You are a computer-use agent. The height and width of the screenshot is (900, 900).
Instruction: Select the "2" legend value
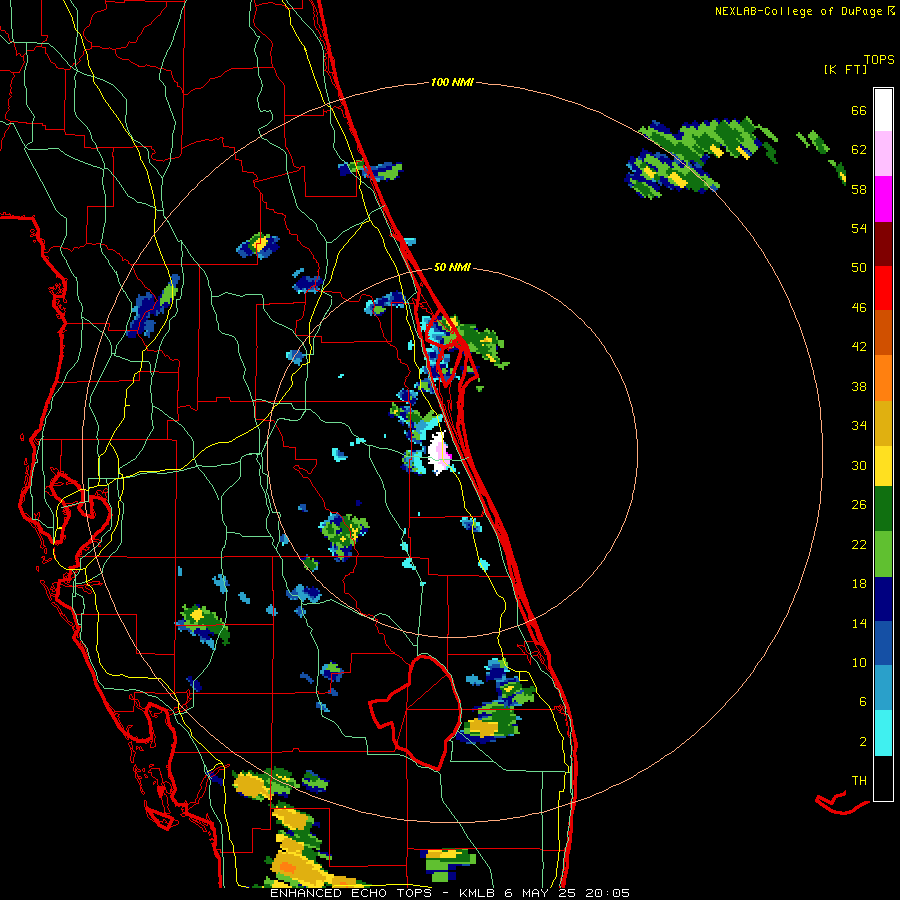pos(863,742)
